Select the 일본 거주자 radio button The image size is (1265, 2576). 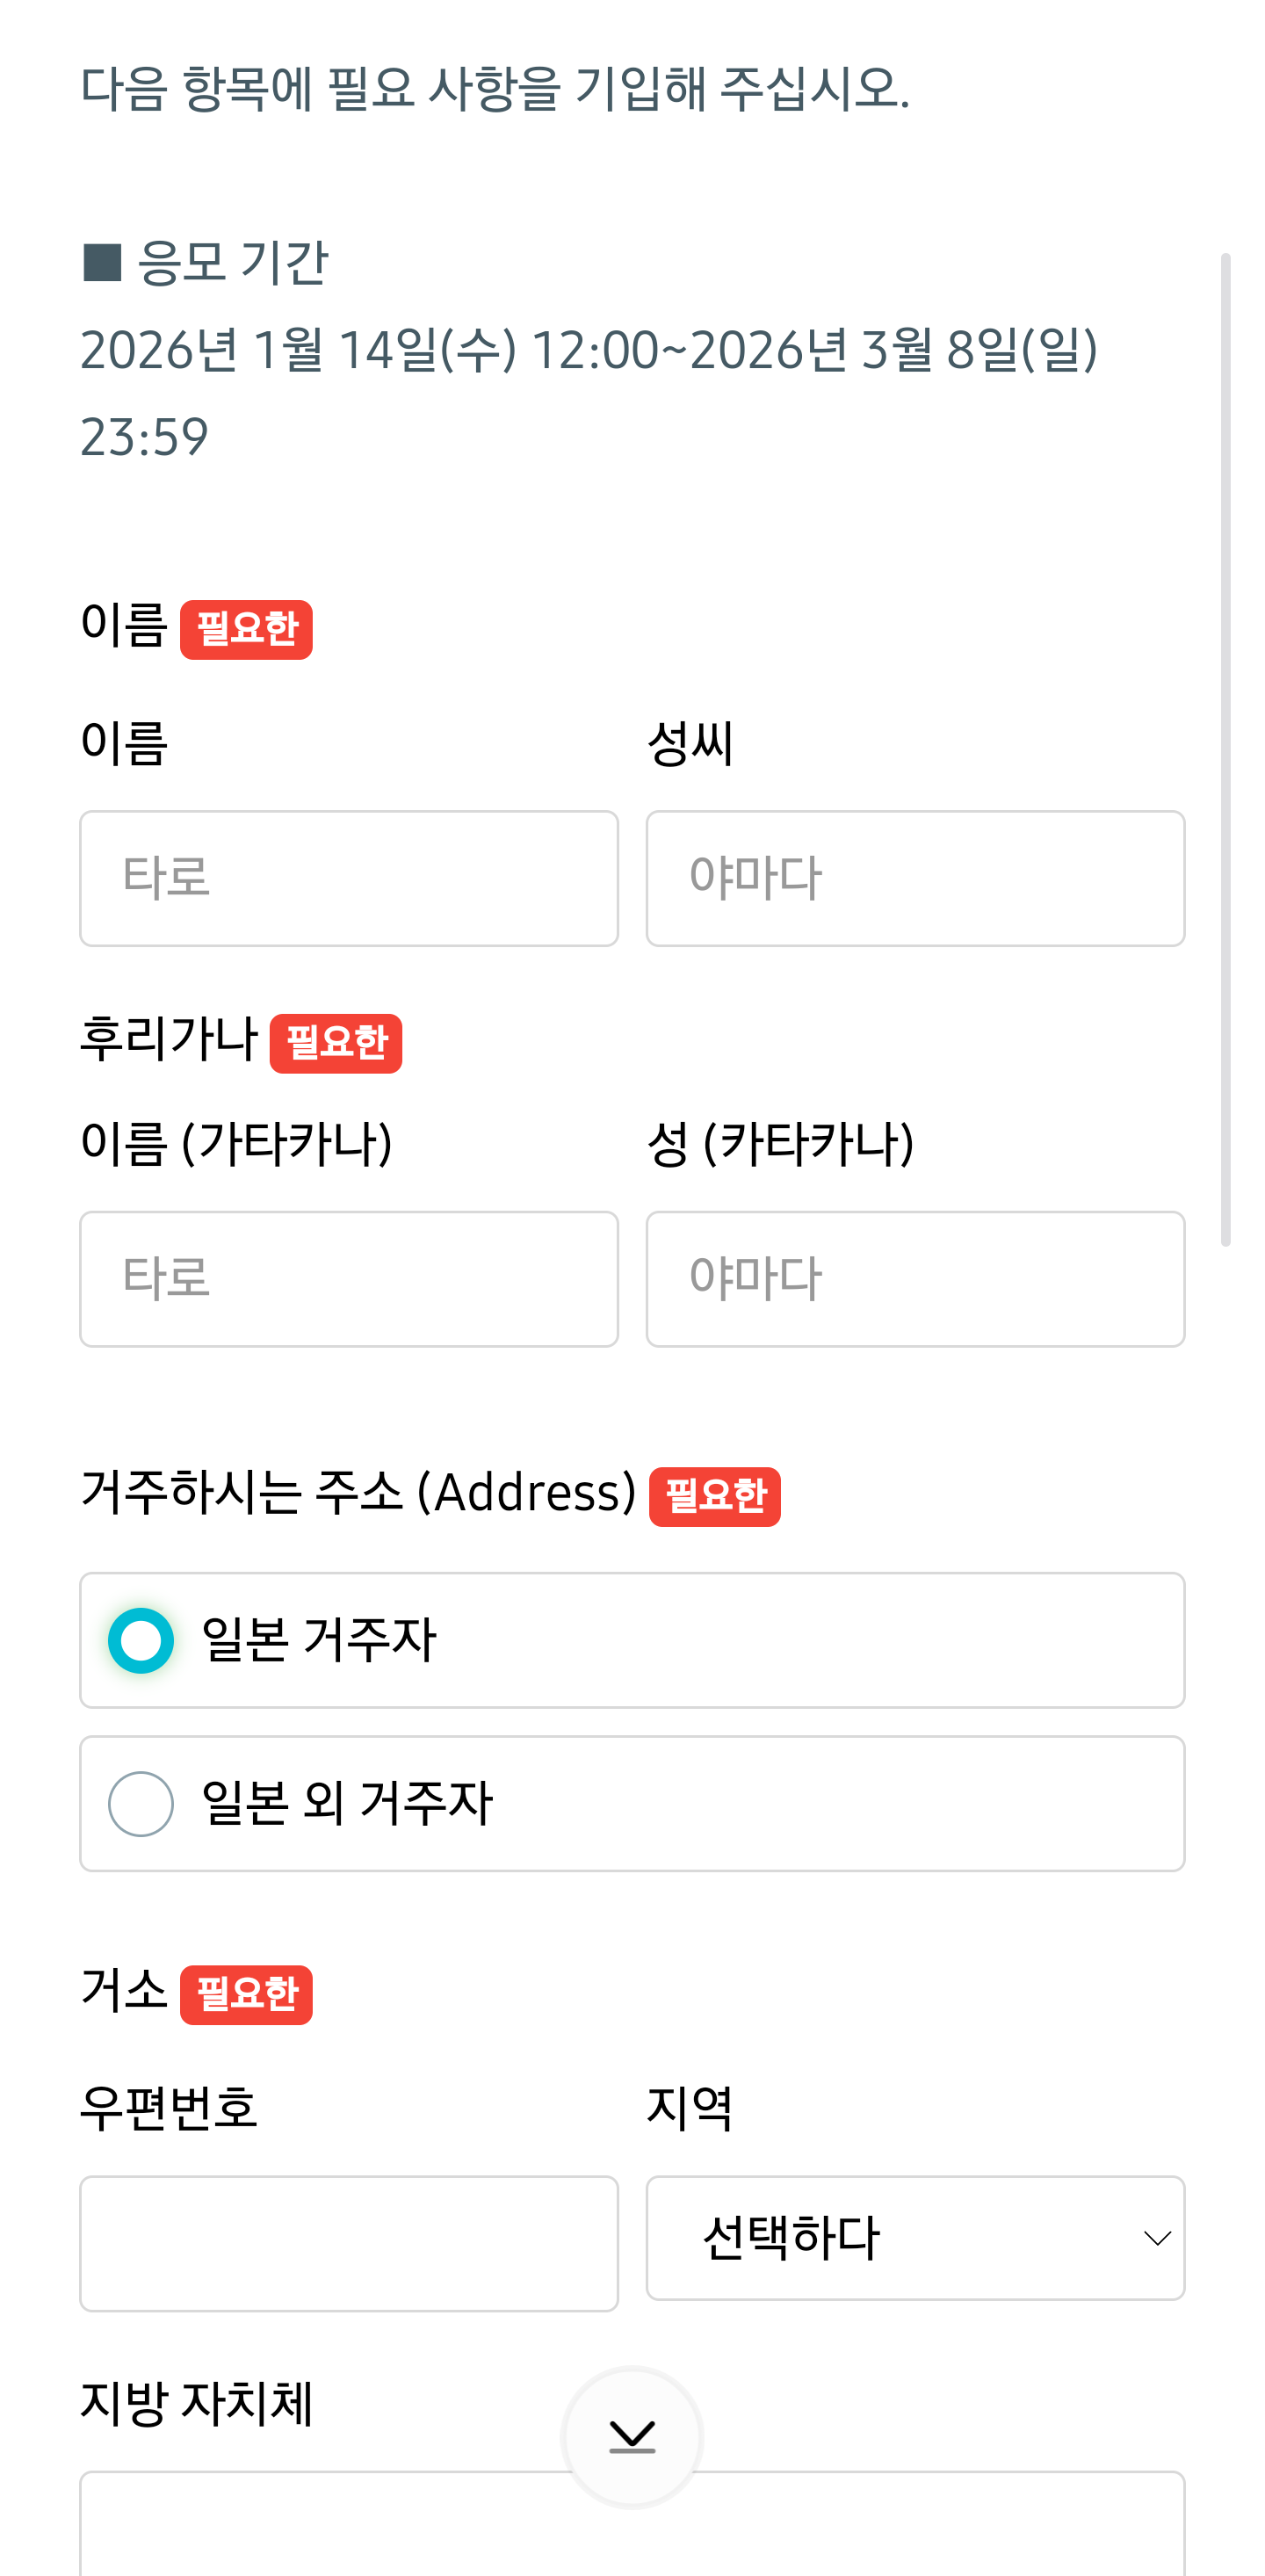(x=141, y=1640)
